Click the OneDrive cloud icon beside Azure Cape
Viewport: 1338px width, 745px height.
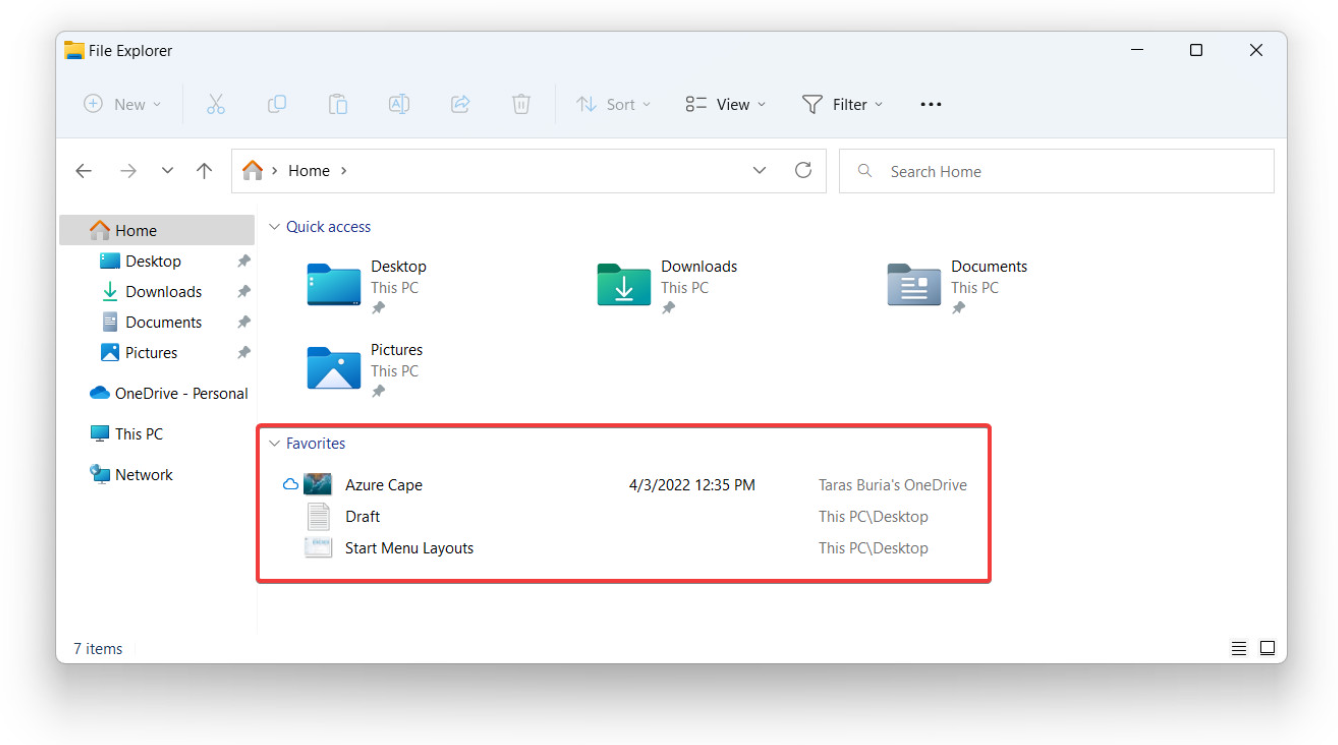(x=290, y=484)
